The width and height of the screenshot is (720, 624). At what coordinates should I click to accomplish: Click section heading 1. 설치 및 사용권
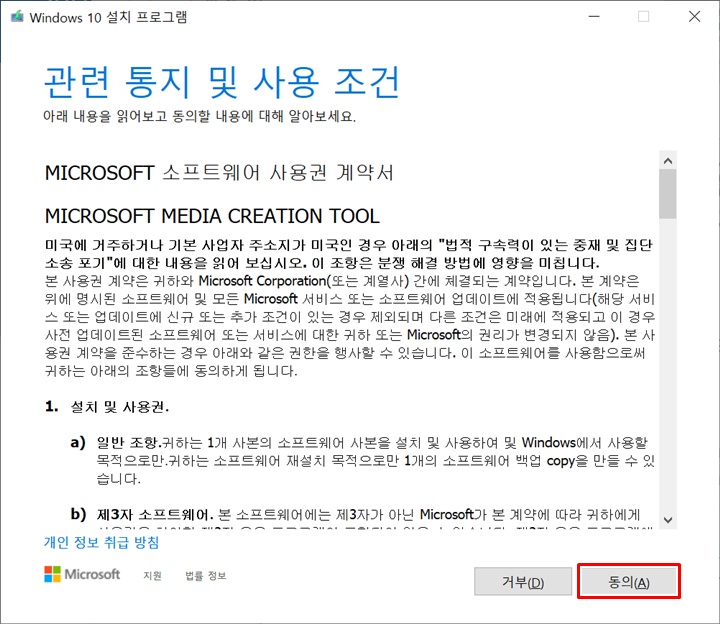[x=107, y=406]
